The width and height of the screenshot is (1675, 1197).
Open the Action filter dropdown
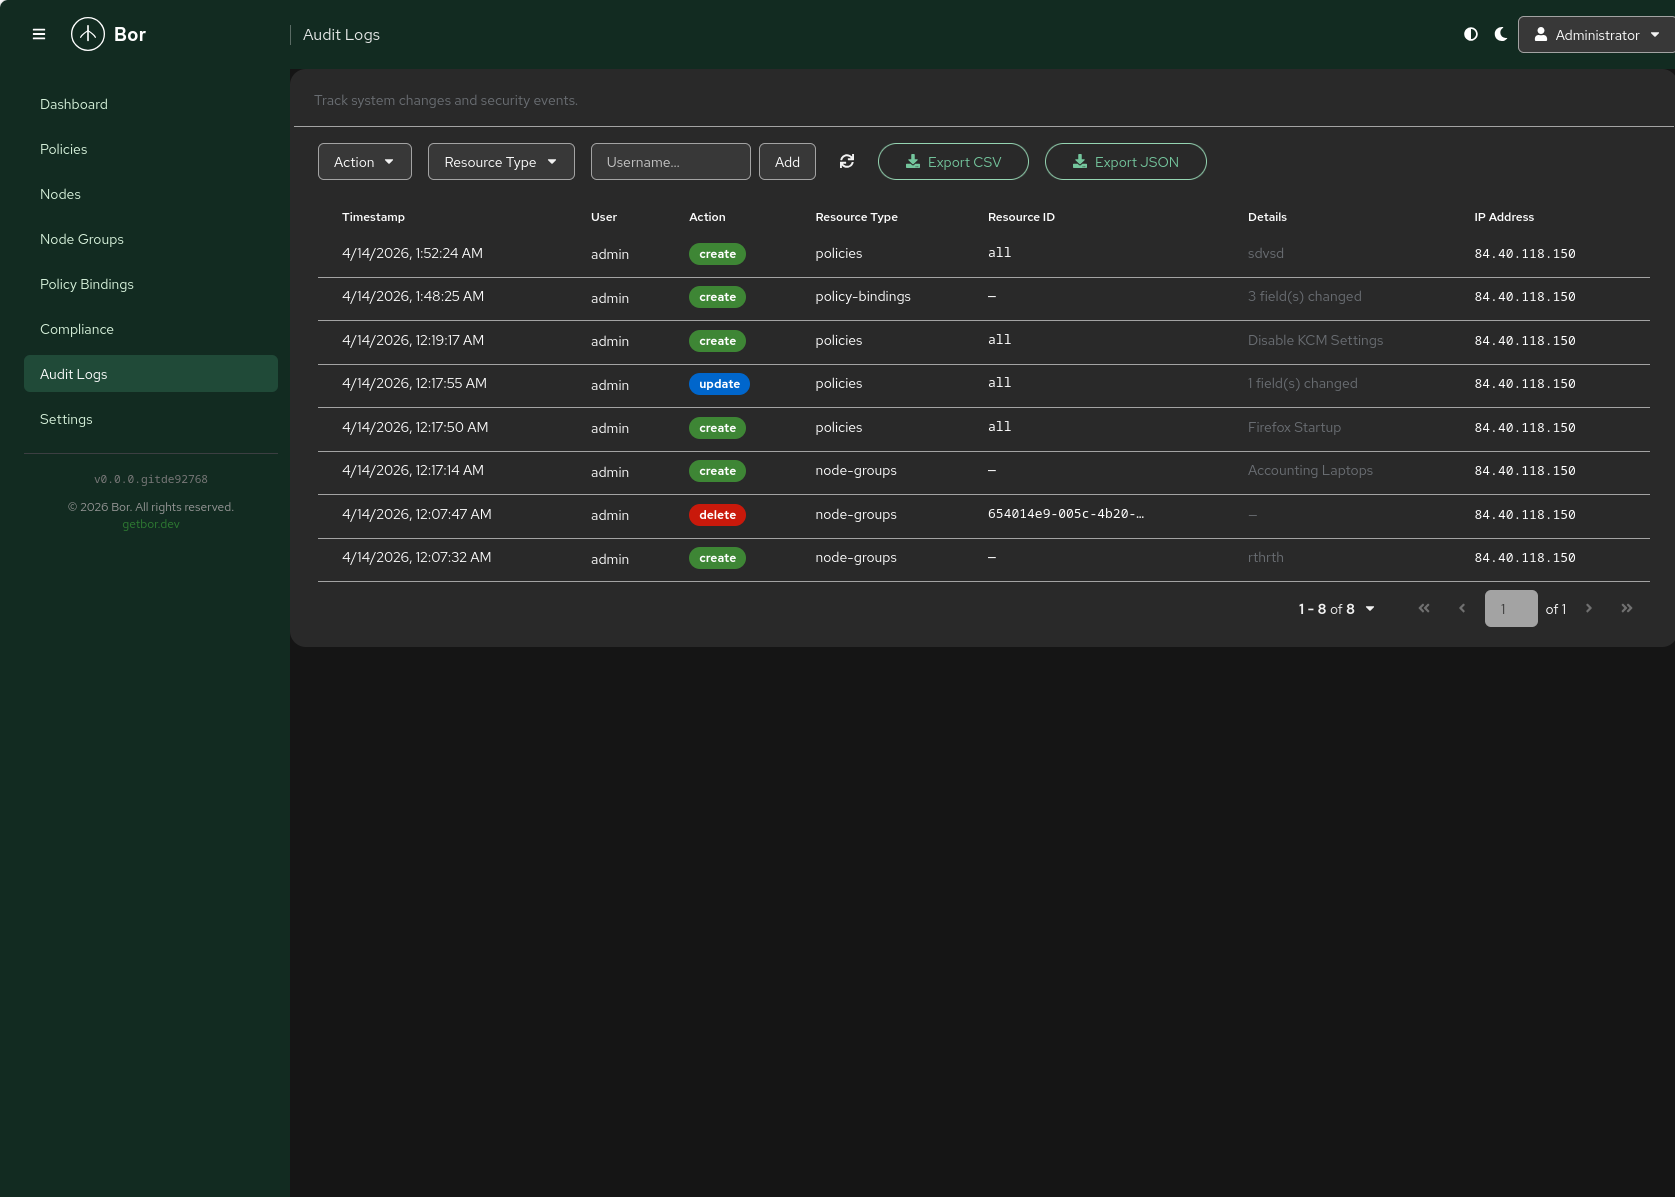coord(365,162)
